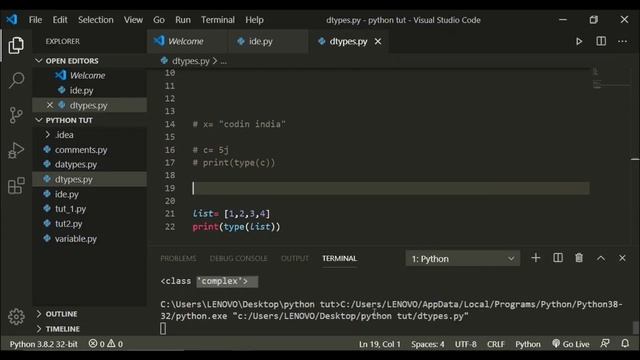Viewport: 640px width, 360px height.
Task: Select Welcome in Open Editors list
Action: [89, 76]
